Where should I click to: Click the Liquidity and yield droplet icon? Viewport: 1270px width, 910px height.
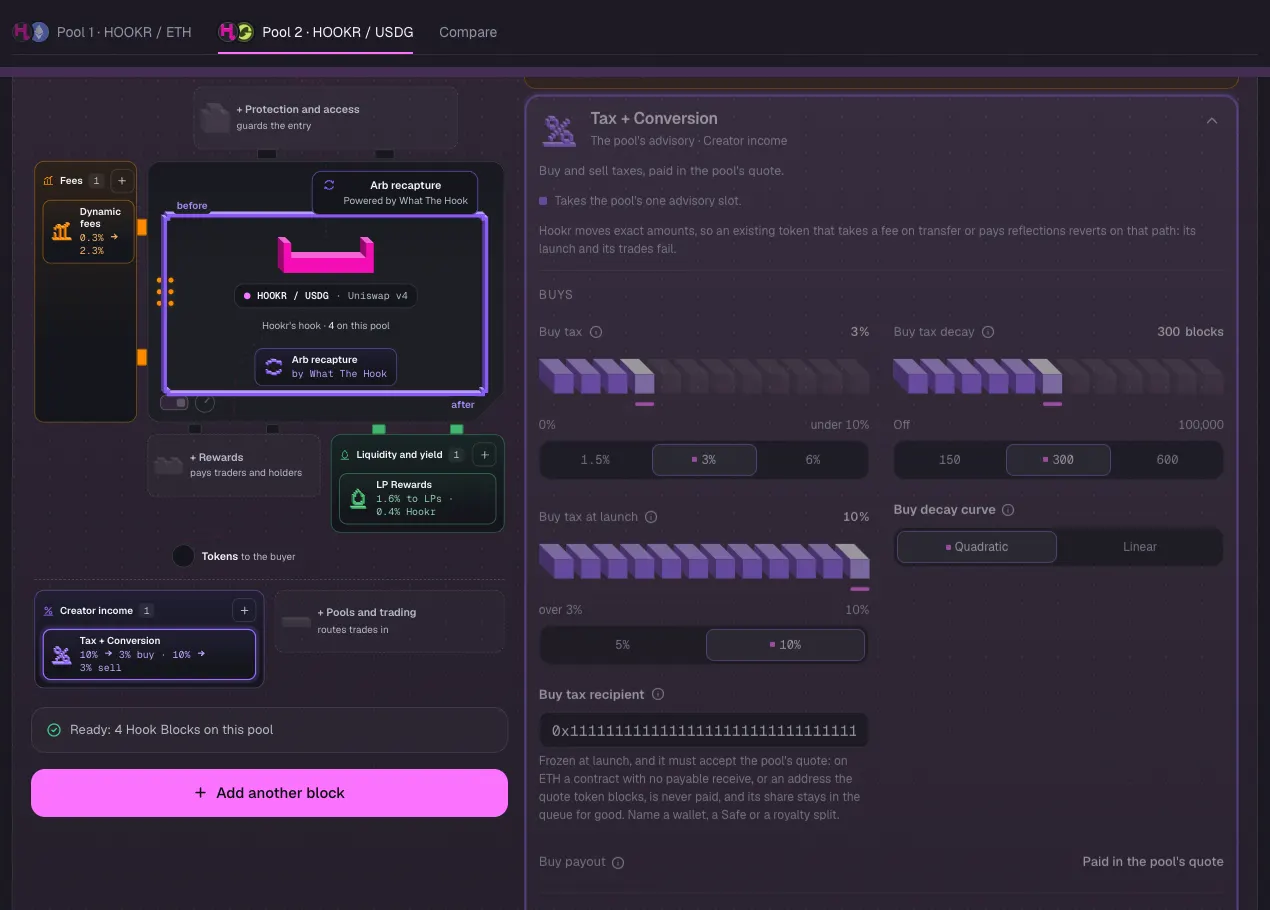click(345, 455)
